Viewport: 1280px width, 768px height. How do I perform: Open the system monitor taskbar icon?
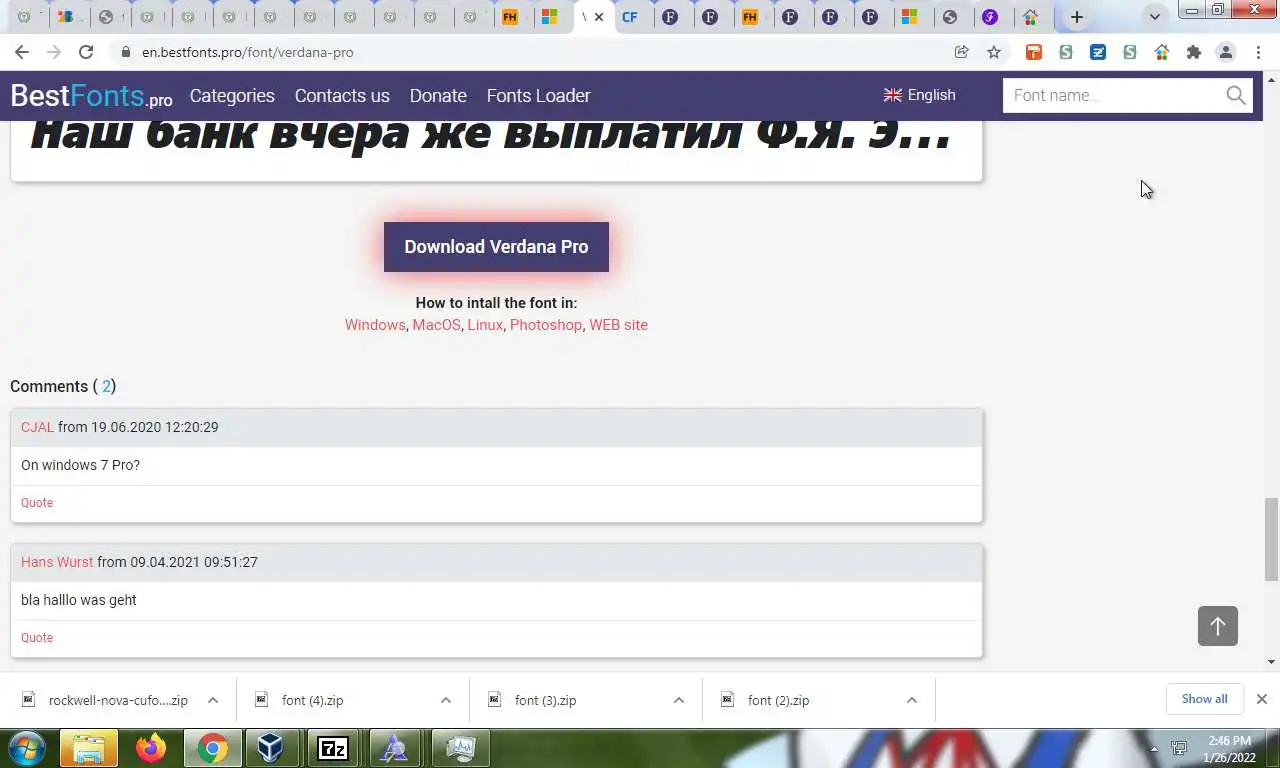coord(461,748)
